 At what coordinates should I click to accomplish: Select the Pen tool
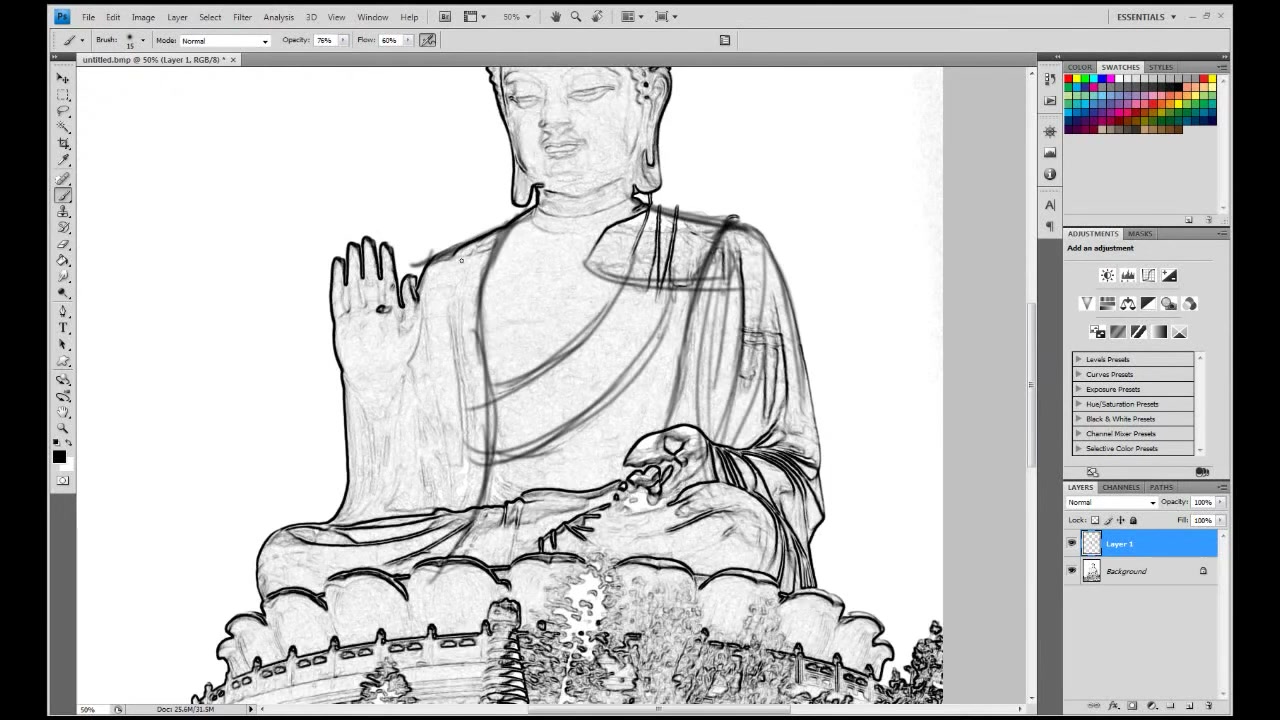coord(63,312)
